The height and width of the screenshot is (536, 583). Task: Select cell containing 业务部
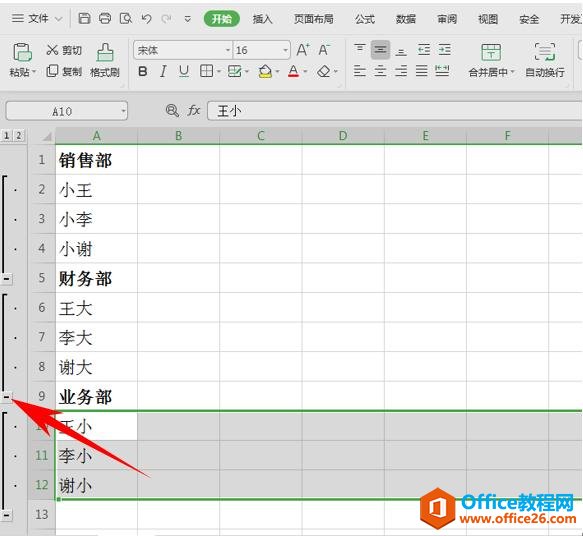coord(96,397)
